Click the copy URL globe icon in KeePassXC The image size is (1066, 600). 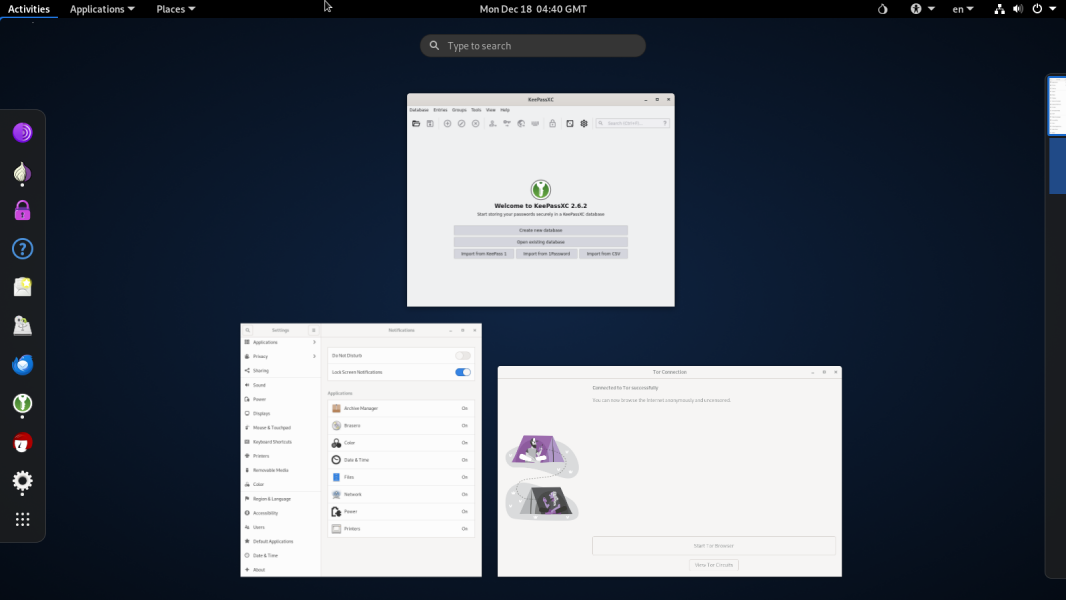[521, 124]
